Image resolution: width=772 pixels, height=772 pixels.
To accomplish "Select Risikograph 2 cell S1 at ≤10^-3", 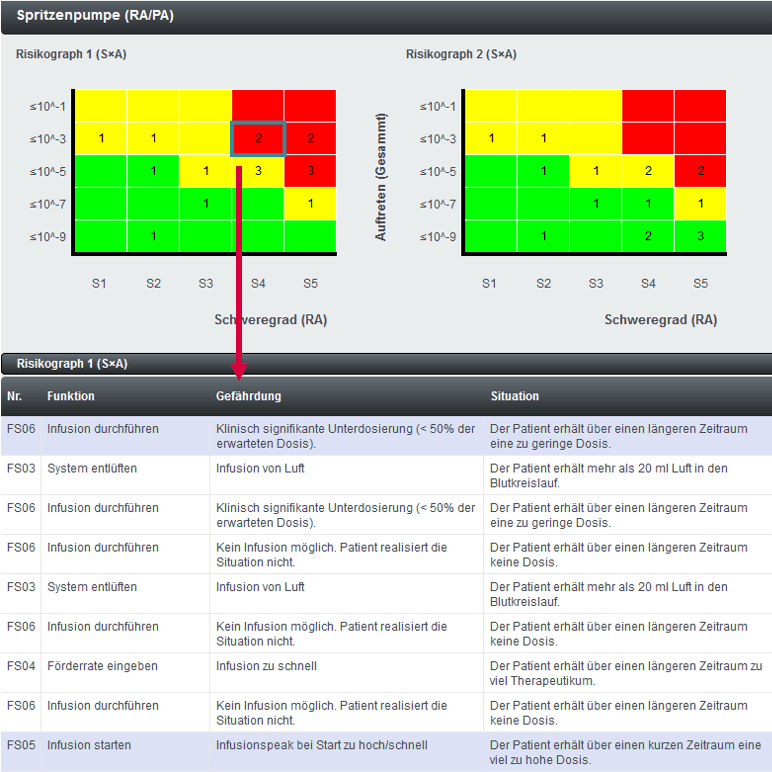I will pyautogui.click(x=491, y=139).
